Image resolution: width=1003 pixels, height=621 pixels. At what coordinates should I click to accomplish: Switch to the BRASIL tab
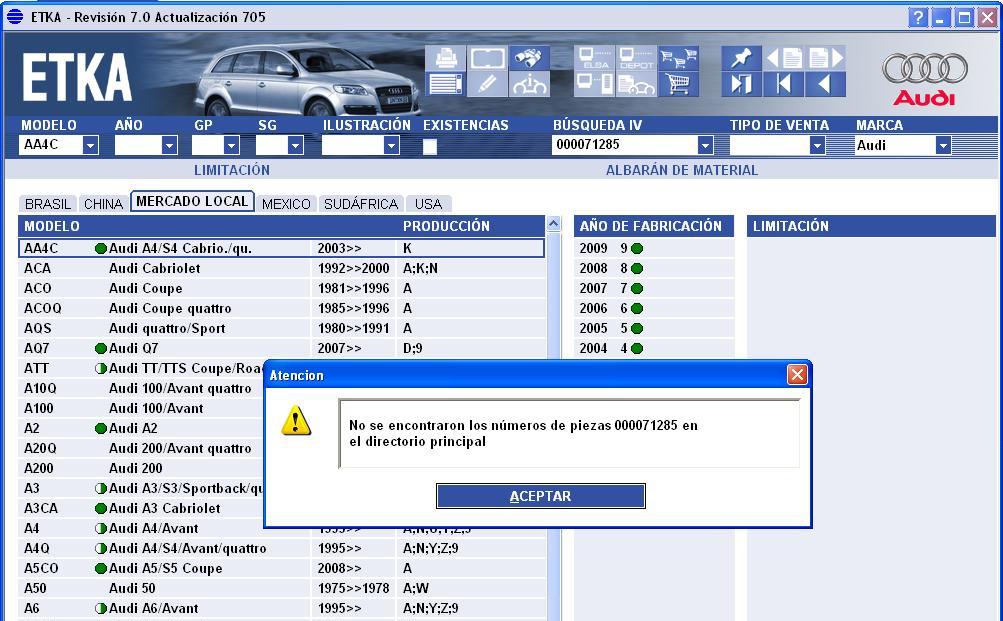[48, 204]
